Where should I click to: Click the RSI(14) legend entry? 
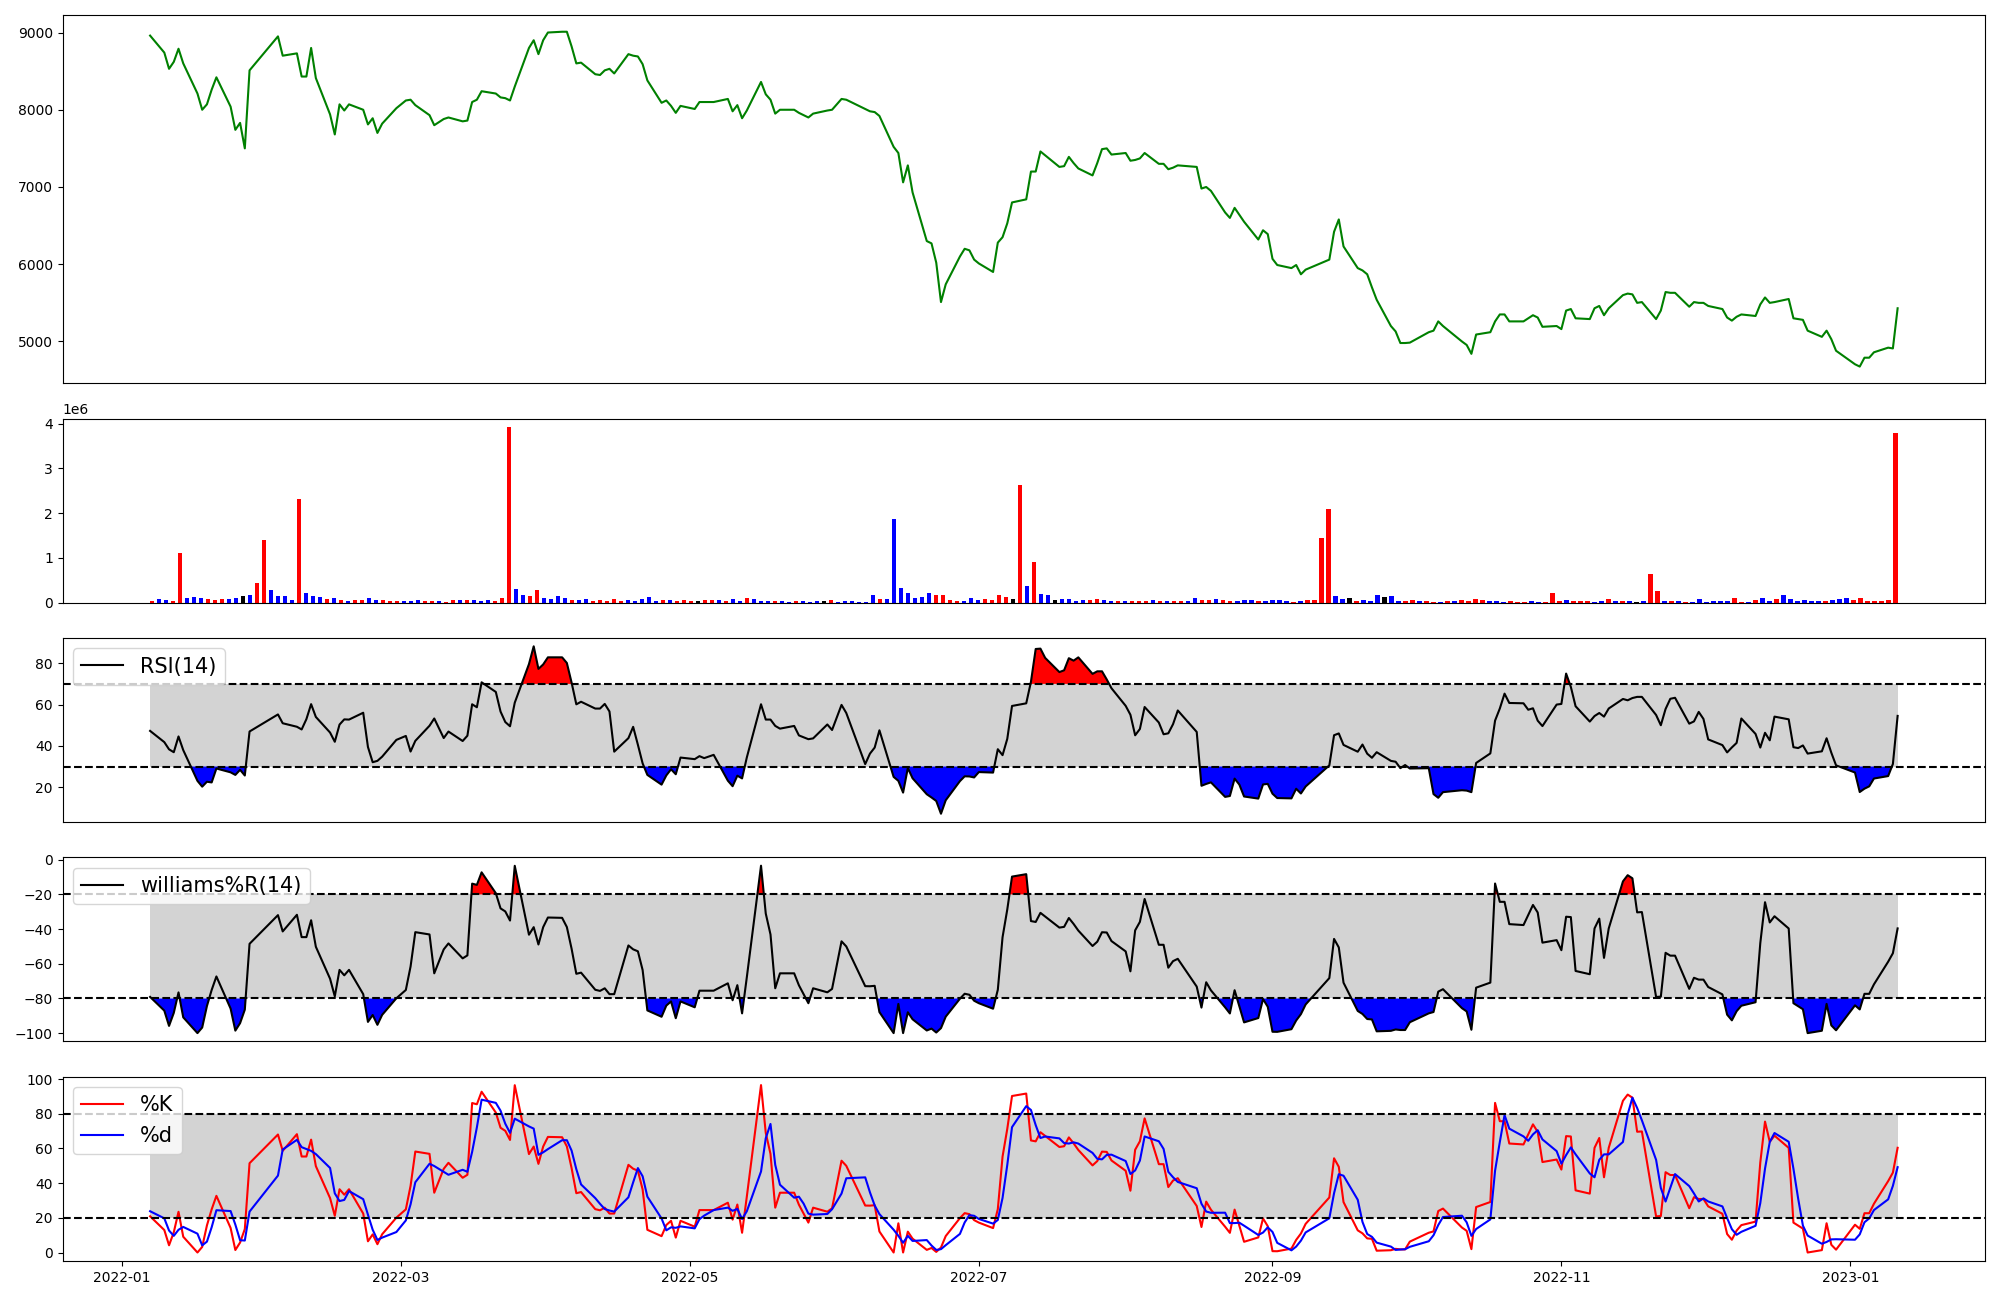[x=177, y=666]
